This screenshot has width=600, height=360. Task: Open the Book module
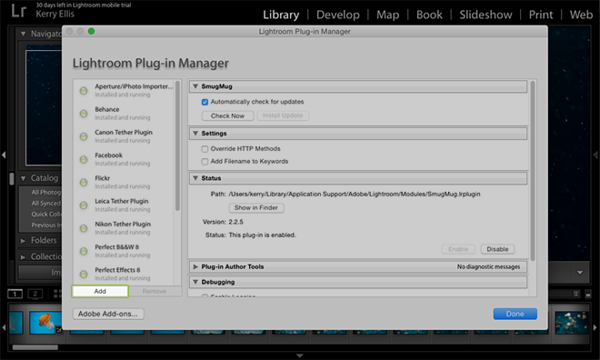(x=429, y=15)
